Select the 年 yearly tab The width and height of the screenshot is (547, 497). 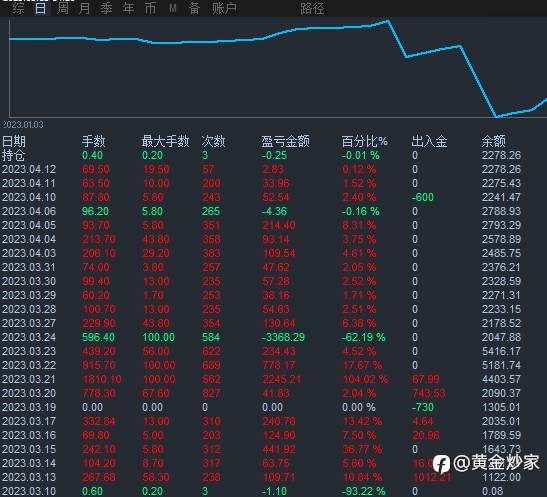[128, 8]
